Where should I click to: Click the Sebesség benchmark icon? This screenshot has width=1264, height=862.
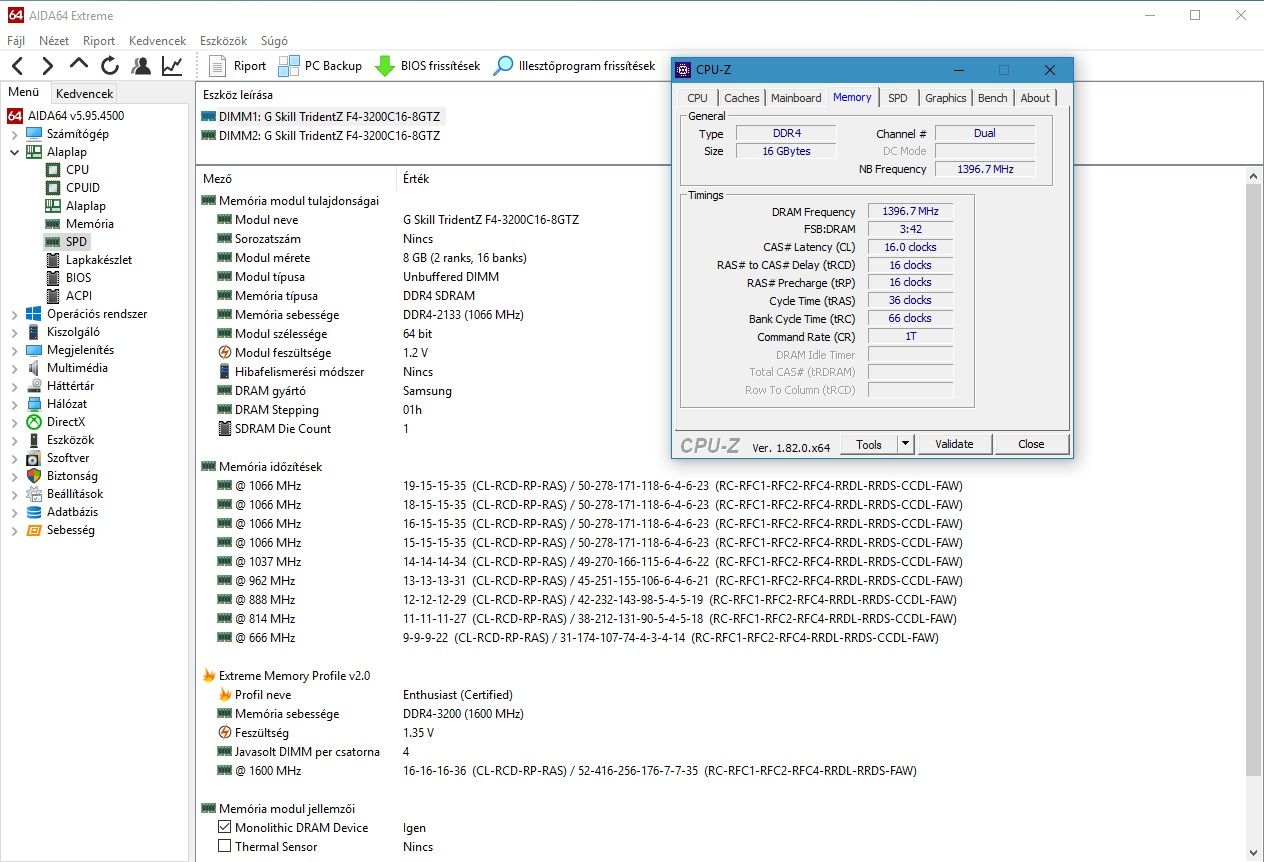(x=34, y=530)
